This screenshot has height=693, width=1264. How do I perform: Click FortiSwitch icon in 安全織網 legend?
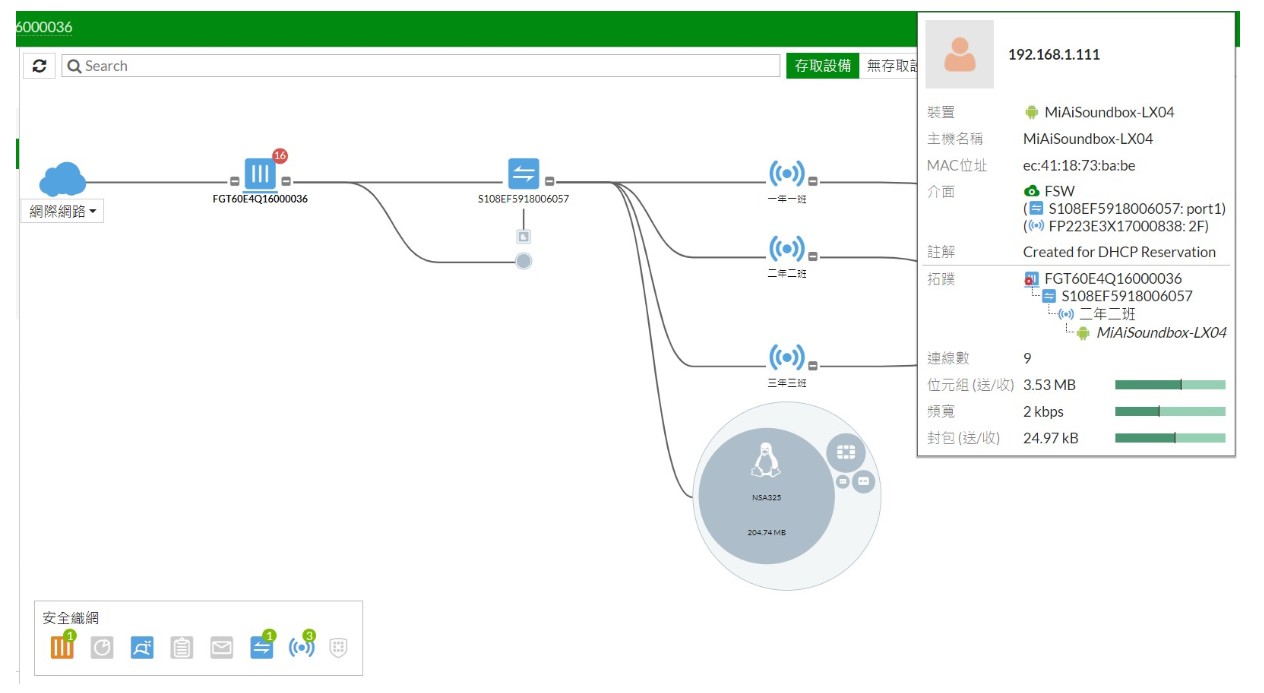tap(262, 648)
